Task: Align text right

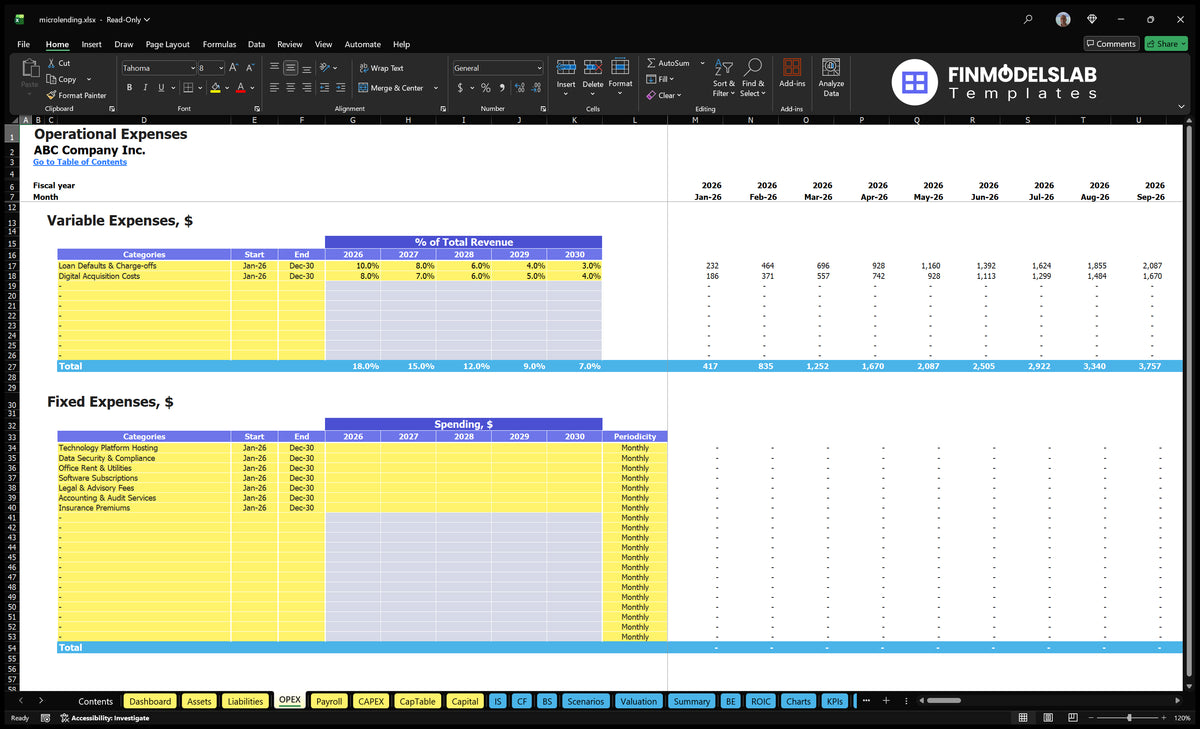Action: click(x=306, y=88)
